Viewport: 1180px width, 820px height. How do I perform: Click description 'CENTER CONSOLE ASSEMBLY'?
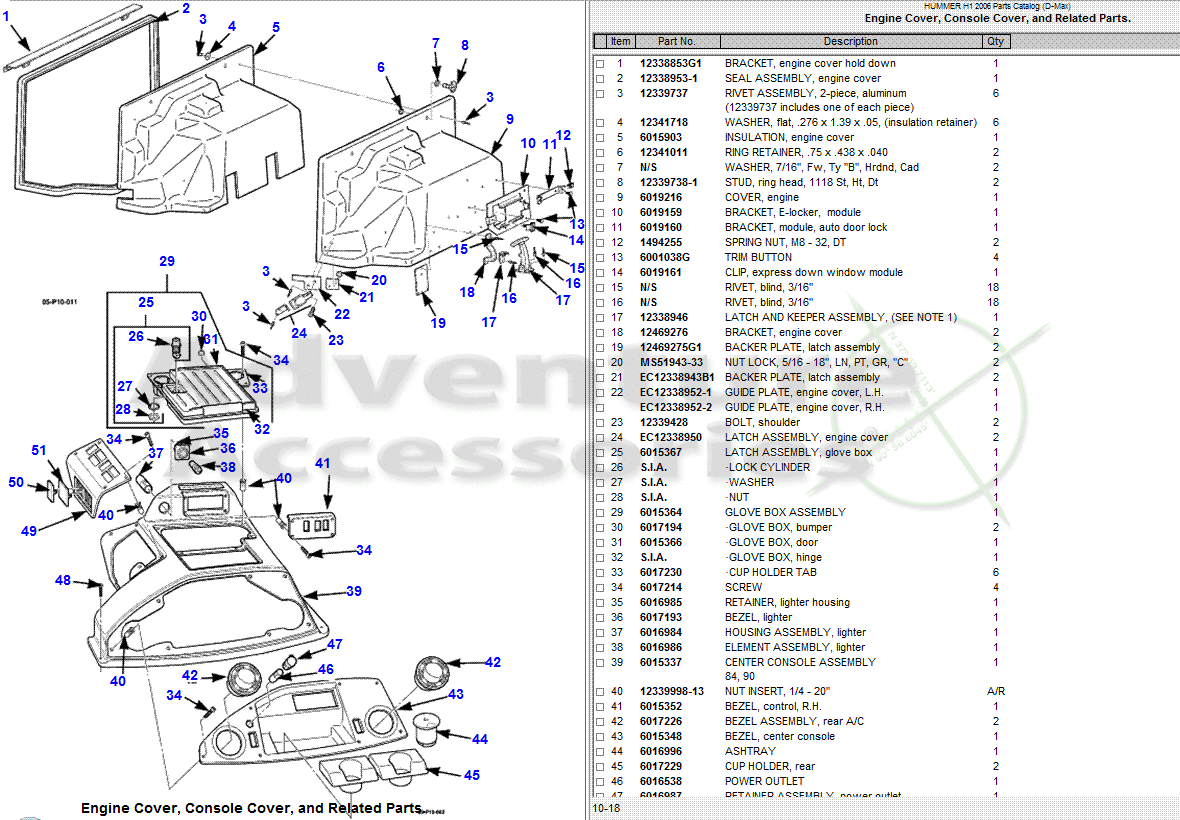800,663
